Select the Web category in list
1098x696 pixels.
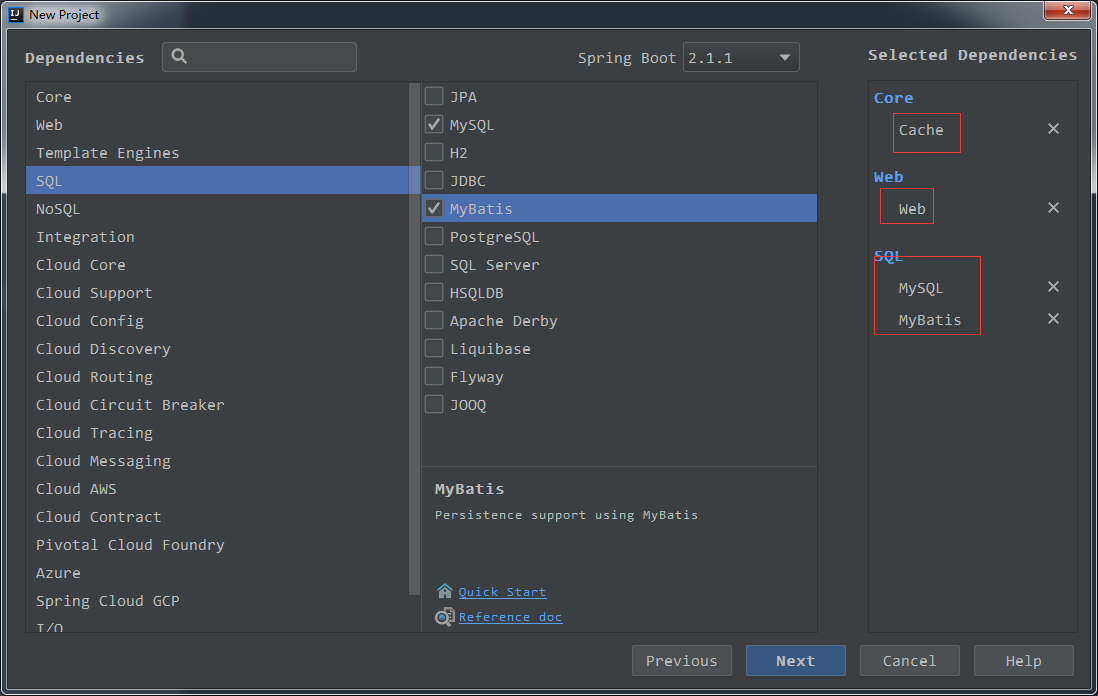point(217,125)
